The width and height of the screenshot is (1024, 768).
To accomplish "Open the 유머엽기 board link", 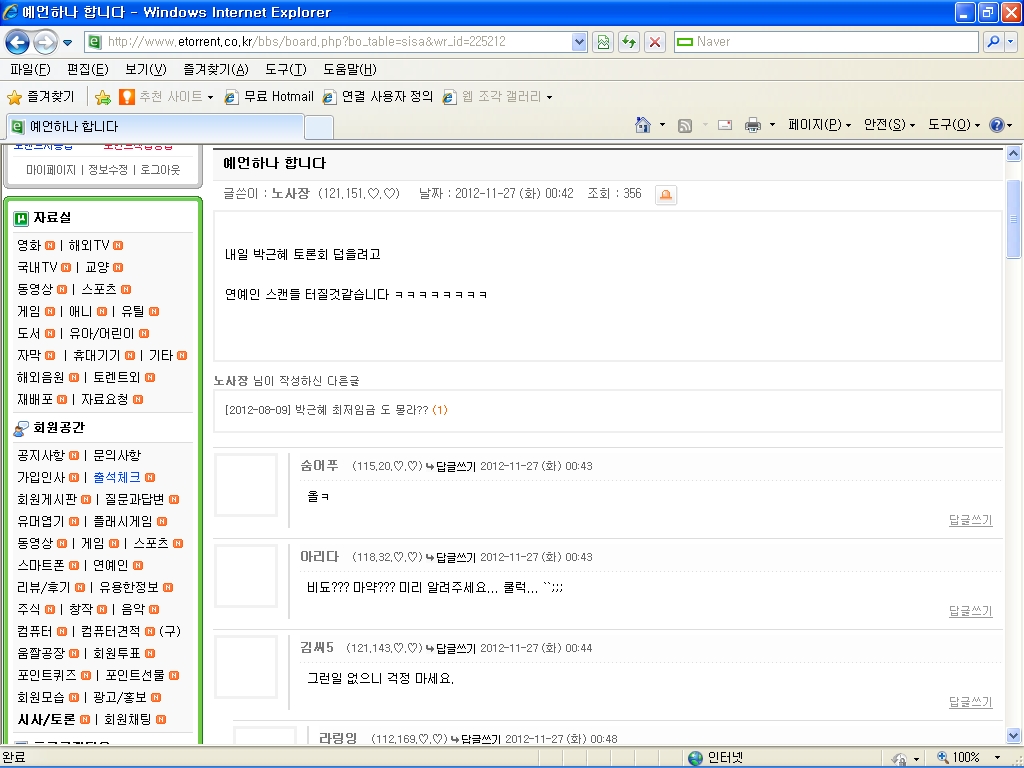I will pyautogui.click(x=40, y=521).
